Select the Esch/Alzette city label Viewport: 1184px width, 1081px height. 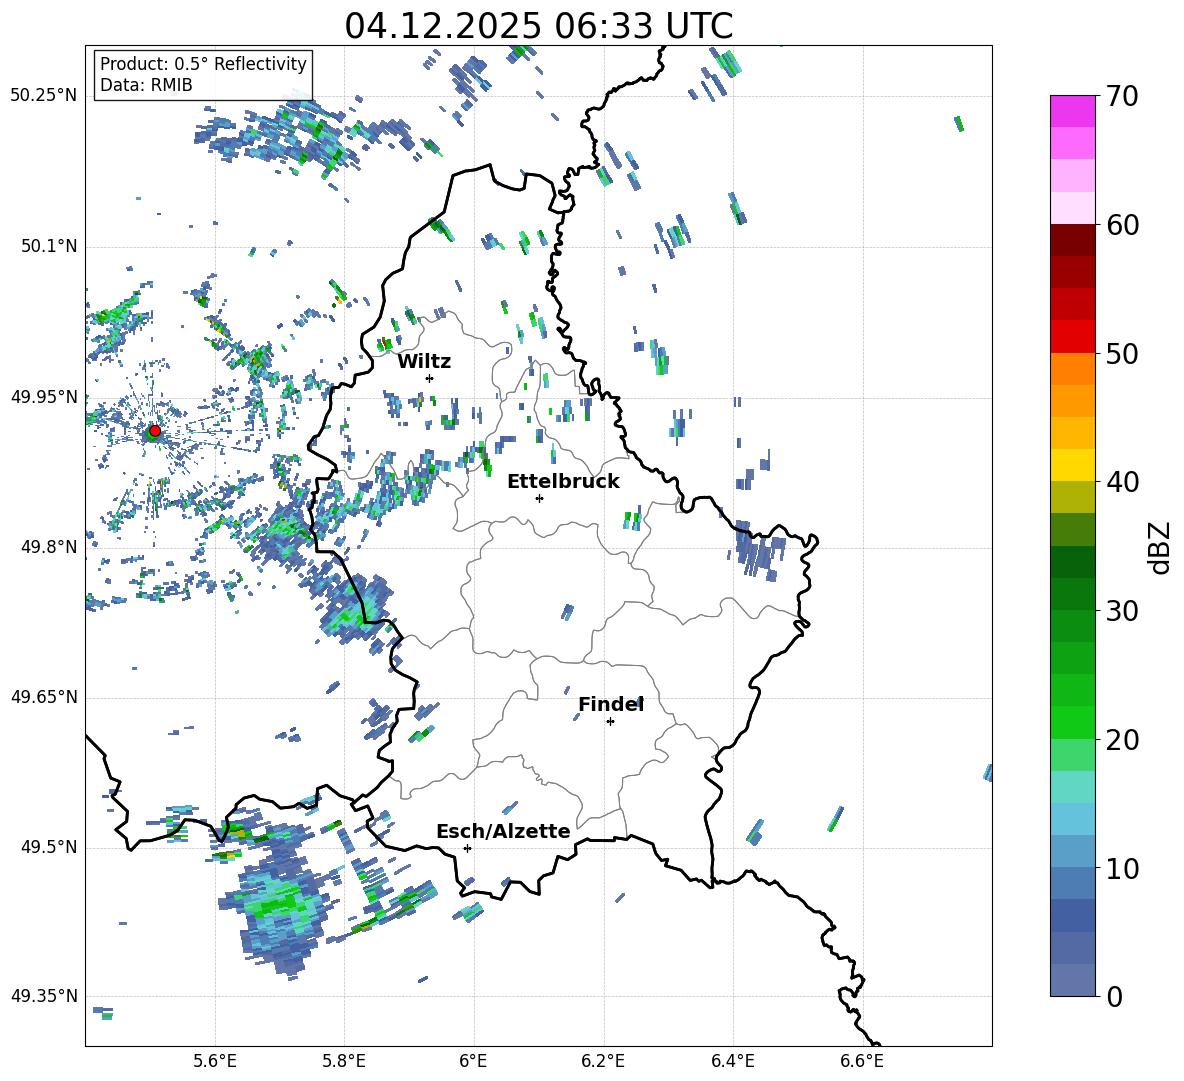pos(503,831)
